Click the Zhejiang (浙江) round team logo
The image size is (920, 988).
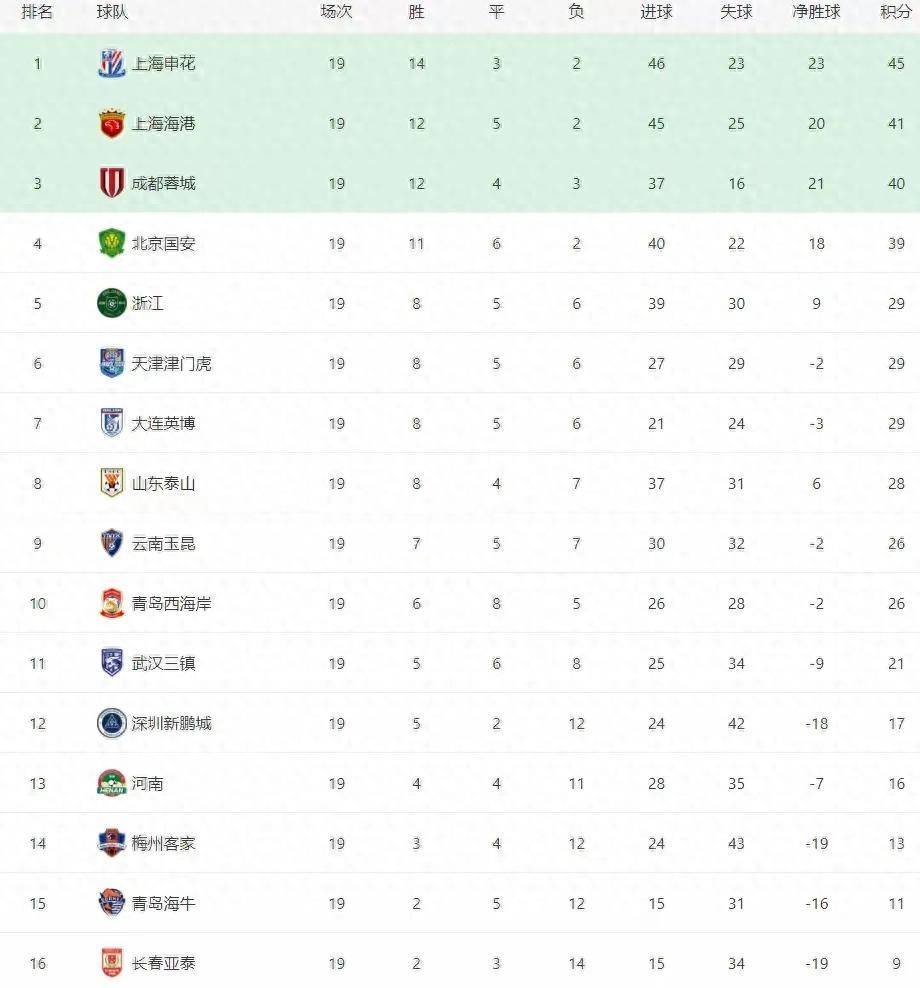[111, 303]
